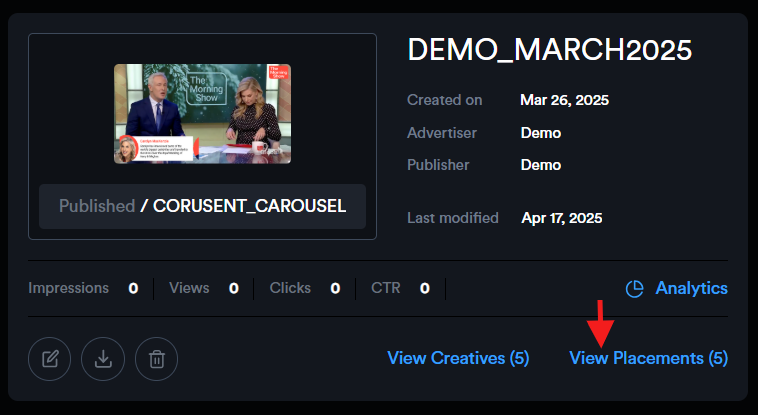Click the Advertiser value Demo
758x415 pixels.
tap(540, 133)
